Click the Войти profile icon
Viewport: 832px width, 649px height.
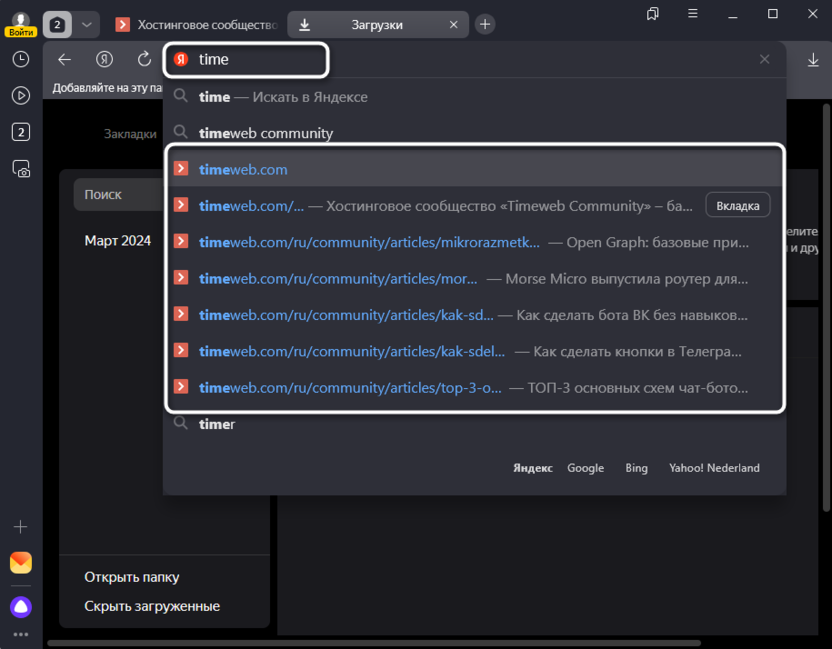click(21, 24)
